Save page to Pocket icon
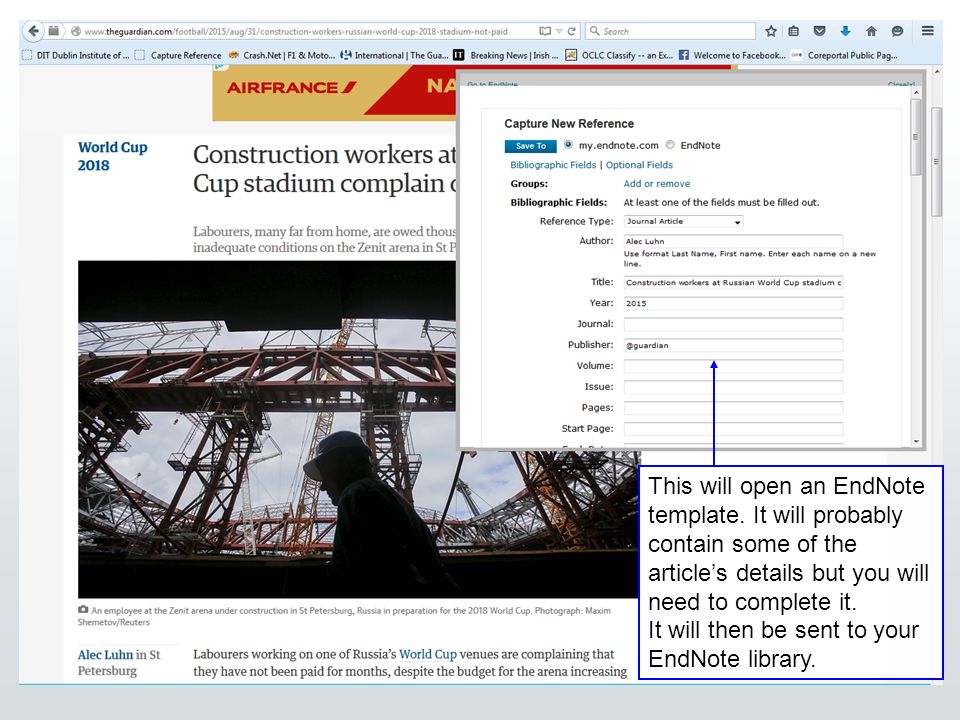Viewport: 960px width, 720px height. [819, 31]
